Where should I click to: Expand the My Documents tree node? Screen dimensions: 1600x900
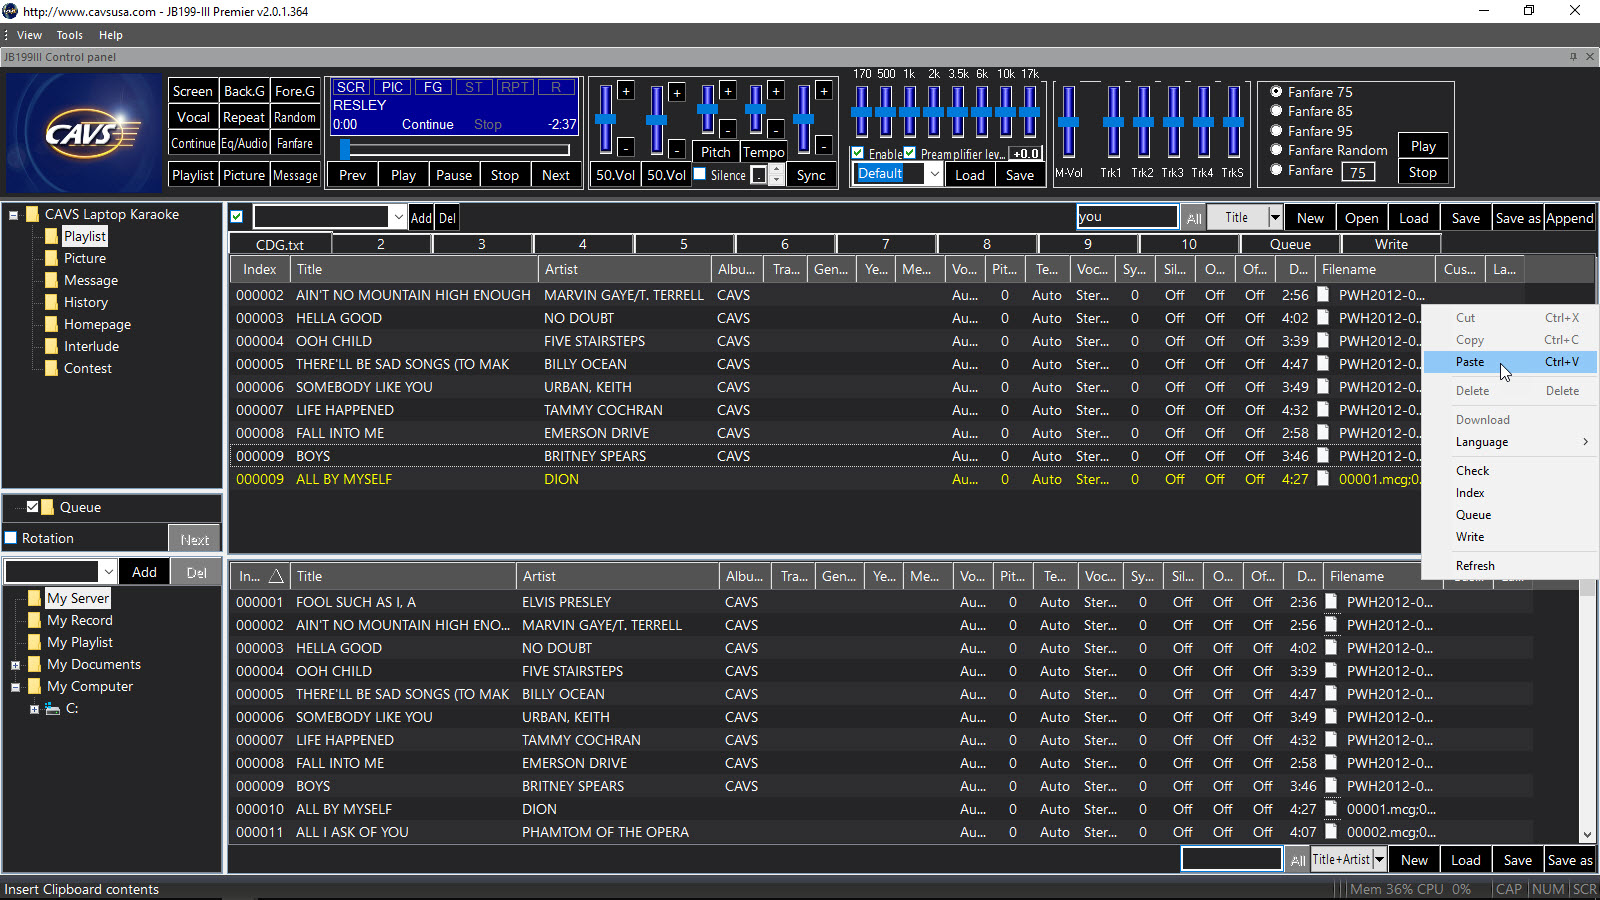coord(15,665)
